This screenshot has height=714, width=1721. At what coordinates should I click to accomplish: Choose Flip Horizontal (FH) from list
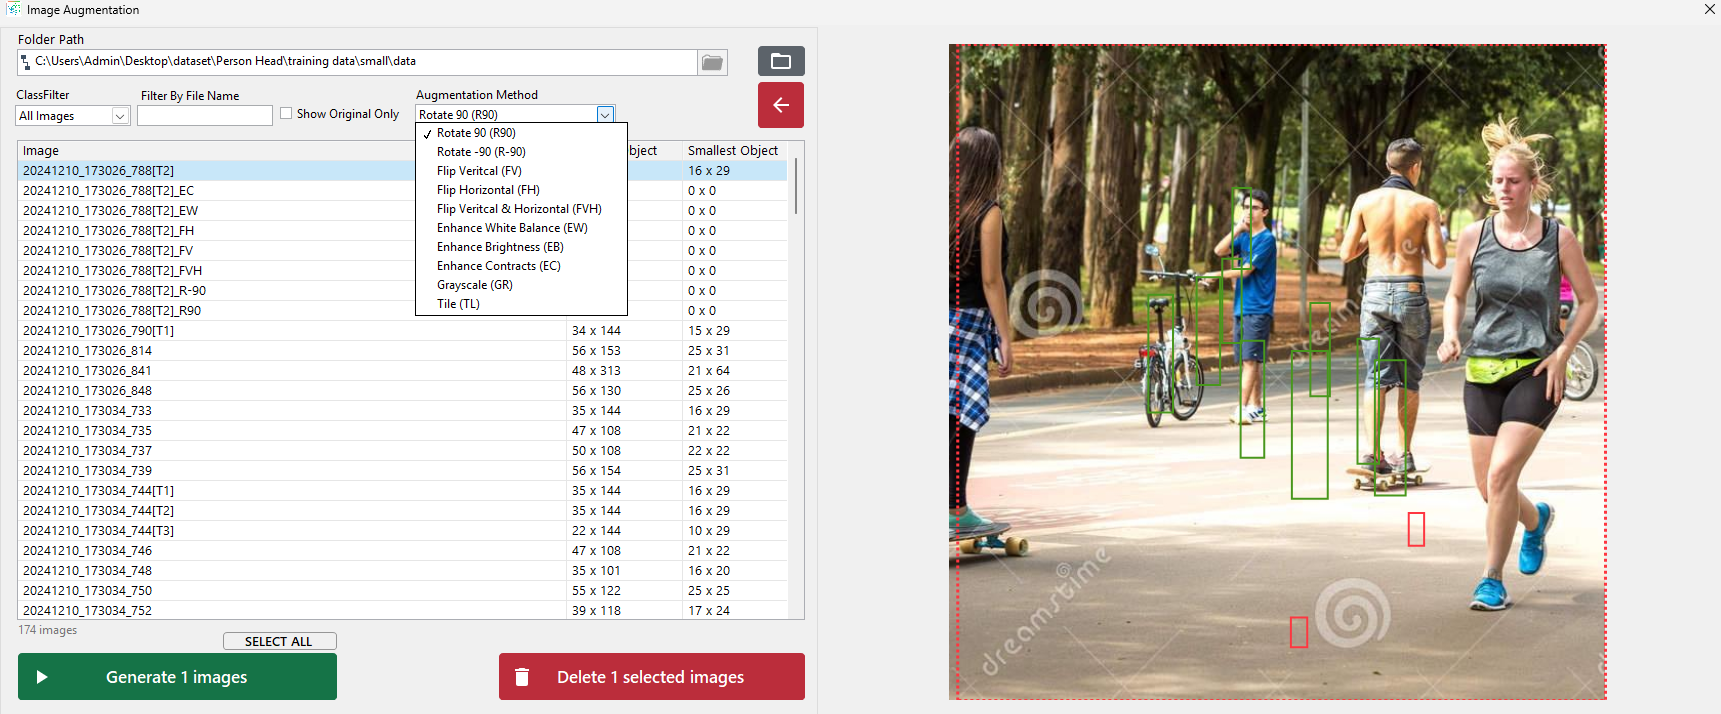click(488, 190)
